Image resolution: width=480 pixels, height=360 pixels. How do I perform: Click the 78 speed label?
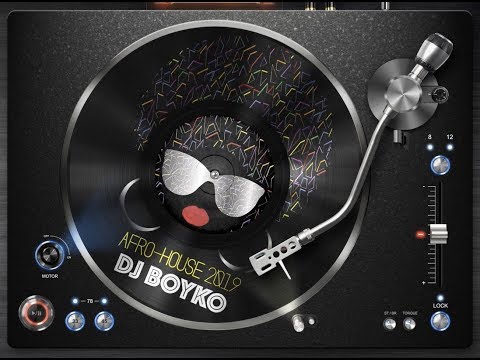pyautogui.click(x=90, y=301)
